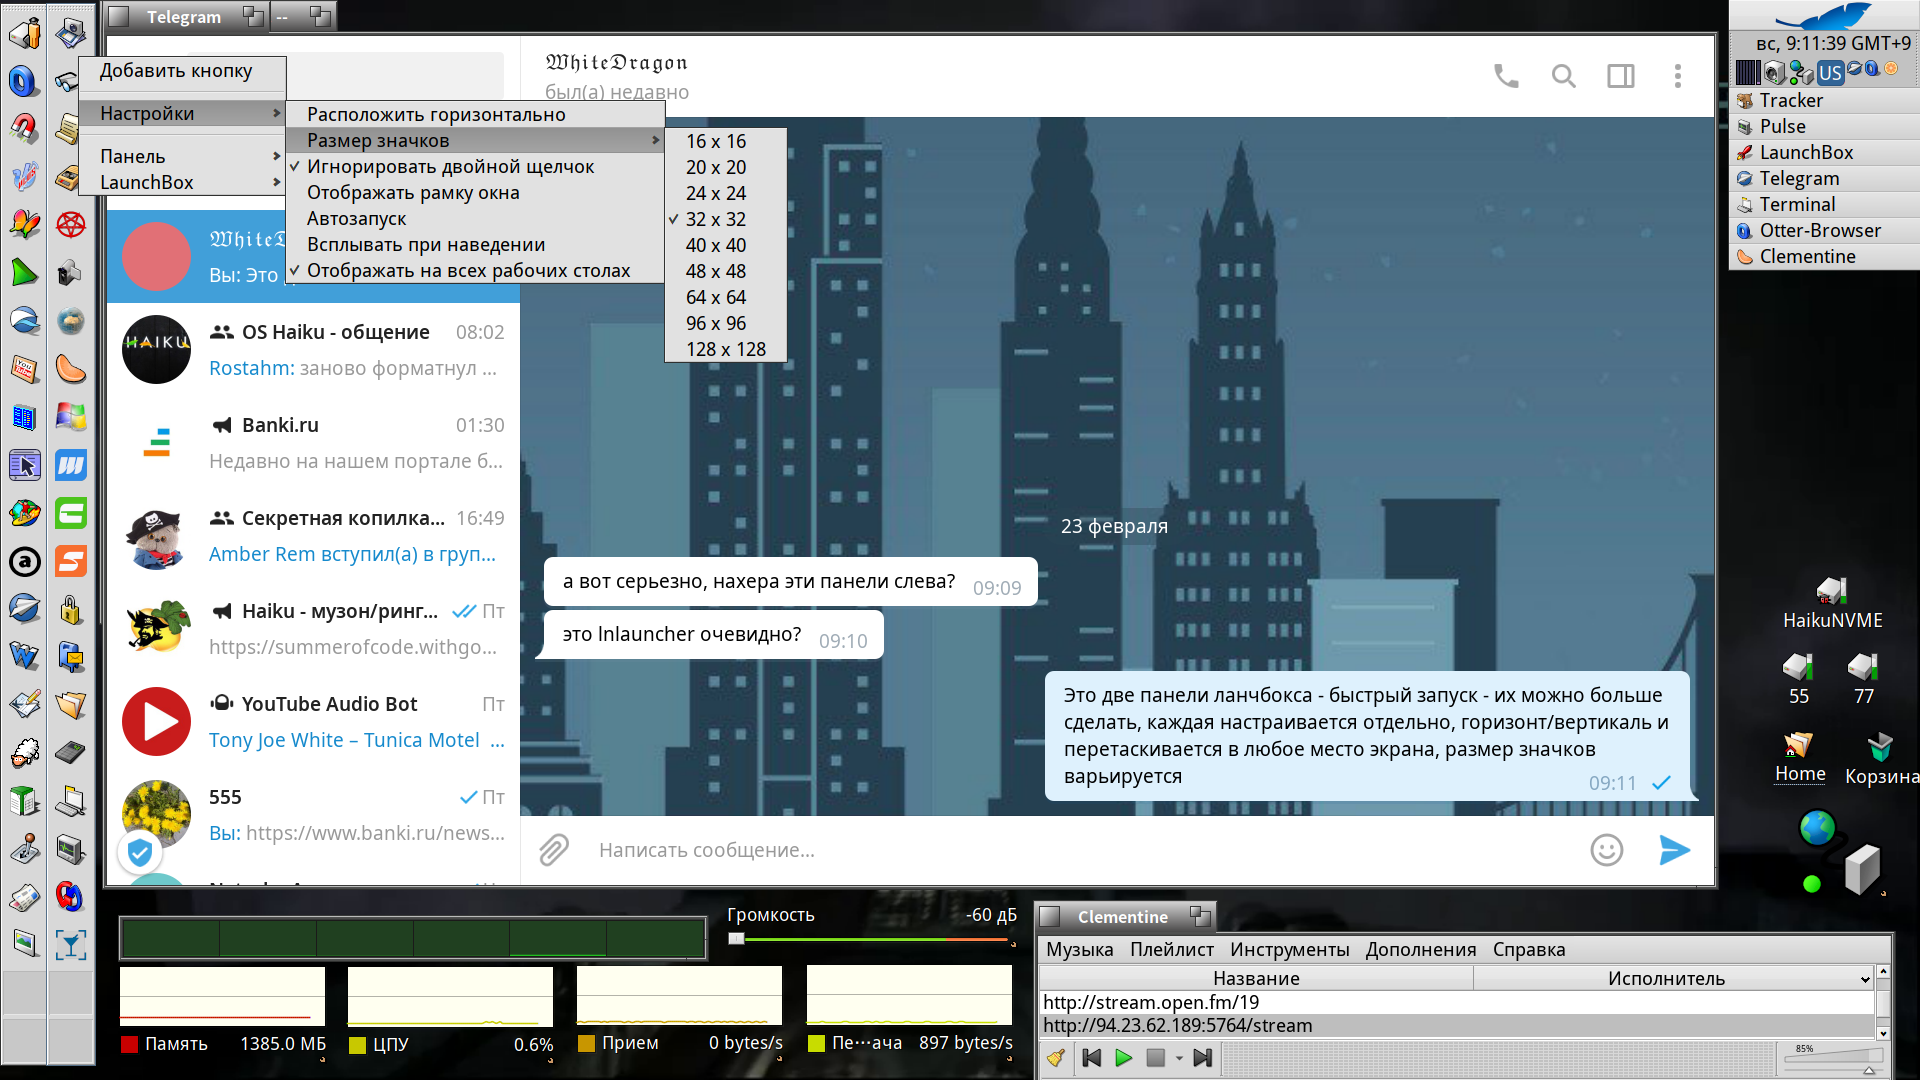Expand the 'Панель' submenu
The image size is (1920, 1080).
pyautogui.click(x=182, y=157)
